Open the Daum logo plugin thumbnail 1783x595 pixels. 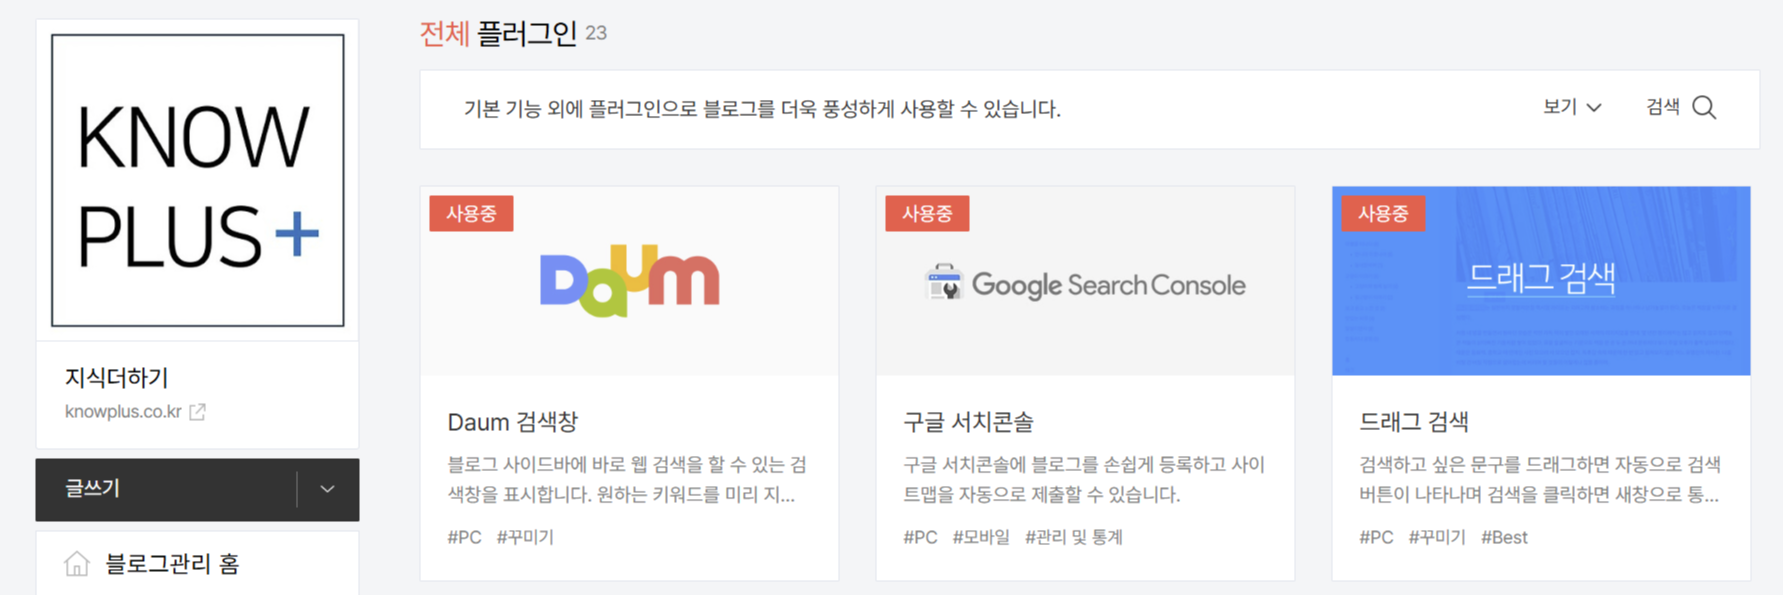[629, 281]
